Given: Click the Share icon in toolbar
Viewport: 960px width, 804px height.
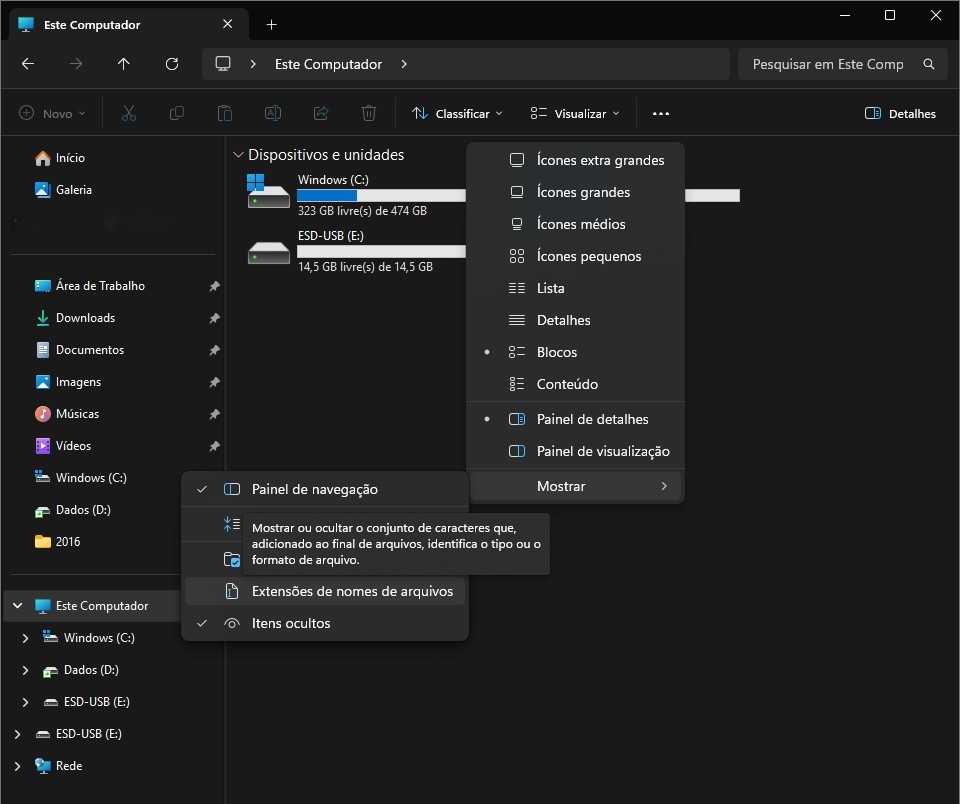Looking at the screenshot, I should 321,114.
